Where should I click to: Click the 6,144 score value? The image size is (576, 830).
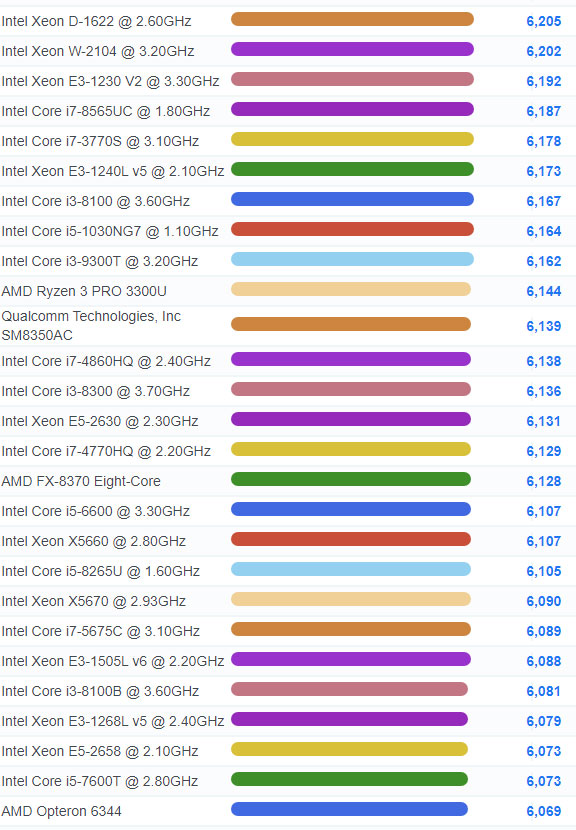(544, 291)
